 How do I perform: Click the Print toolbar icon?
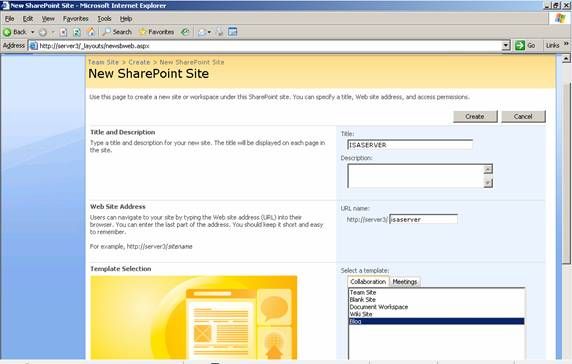pos(220,32)
